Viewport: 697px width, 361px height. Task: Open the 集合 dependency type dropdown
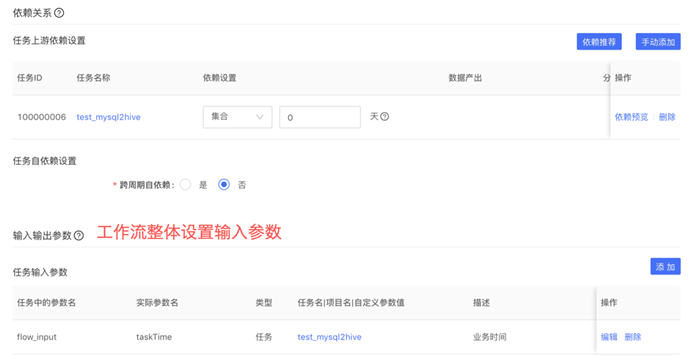(x=237, y=117)
